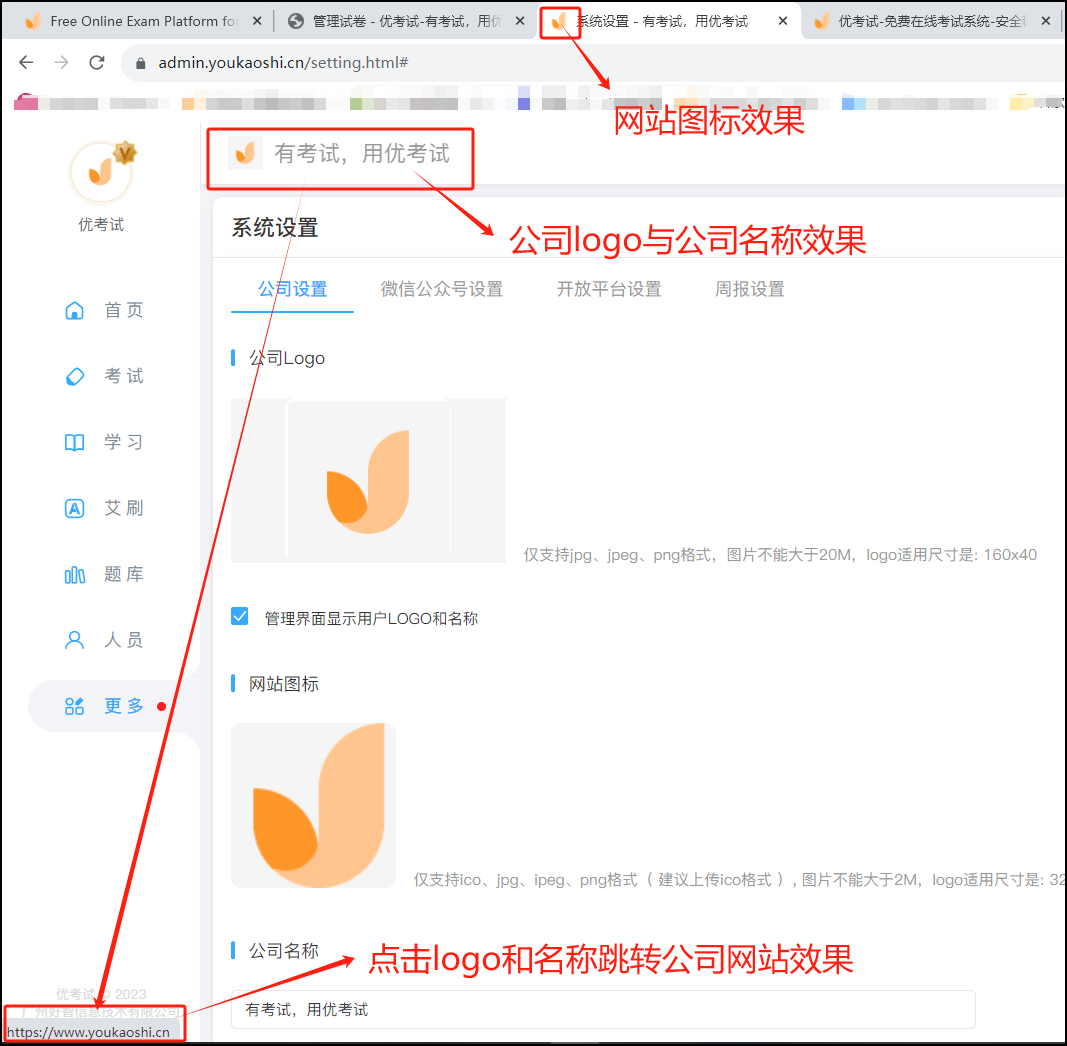Screen dimensions: 1067x1046
Task: Click the VIP badge on avatar
Action: (x=125, y=152)
